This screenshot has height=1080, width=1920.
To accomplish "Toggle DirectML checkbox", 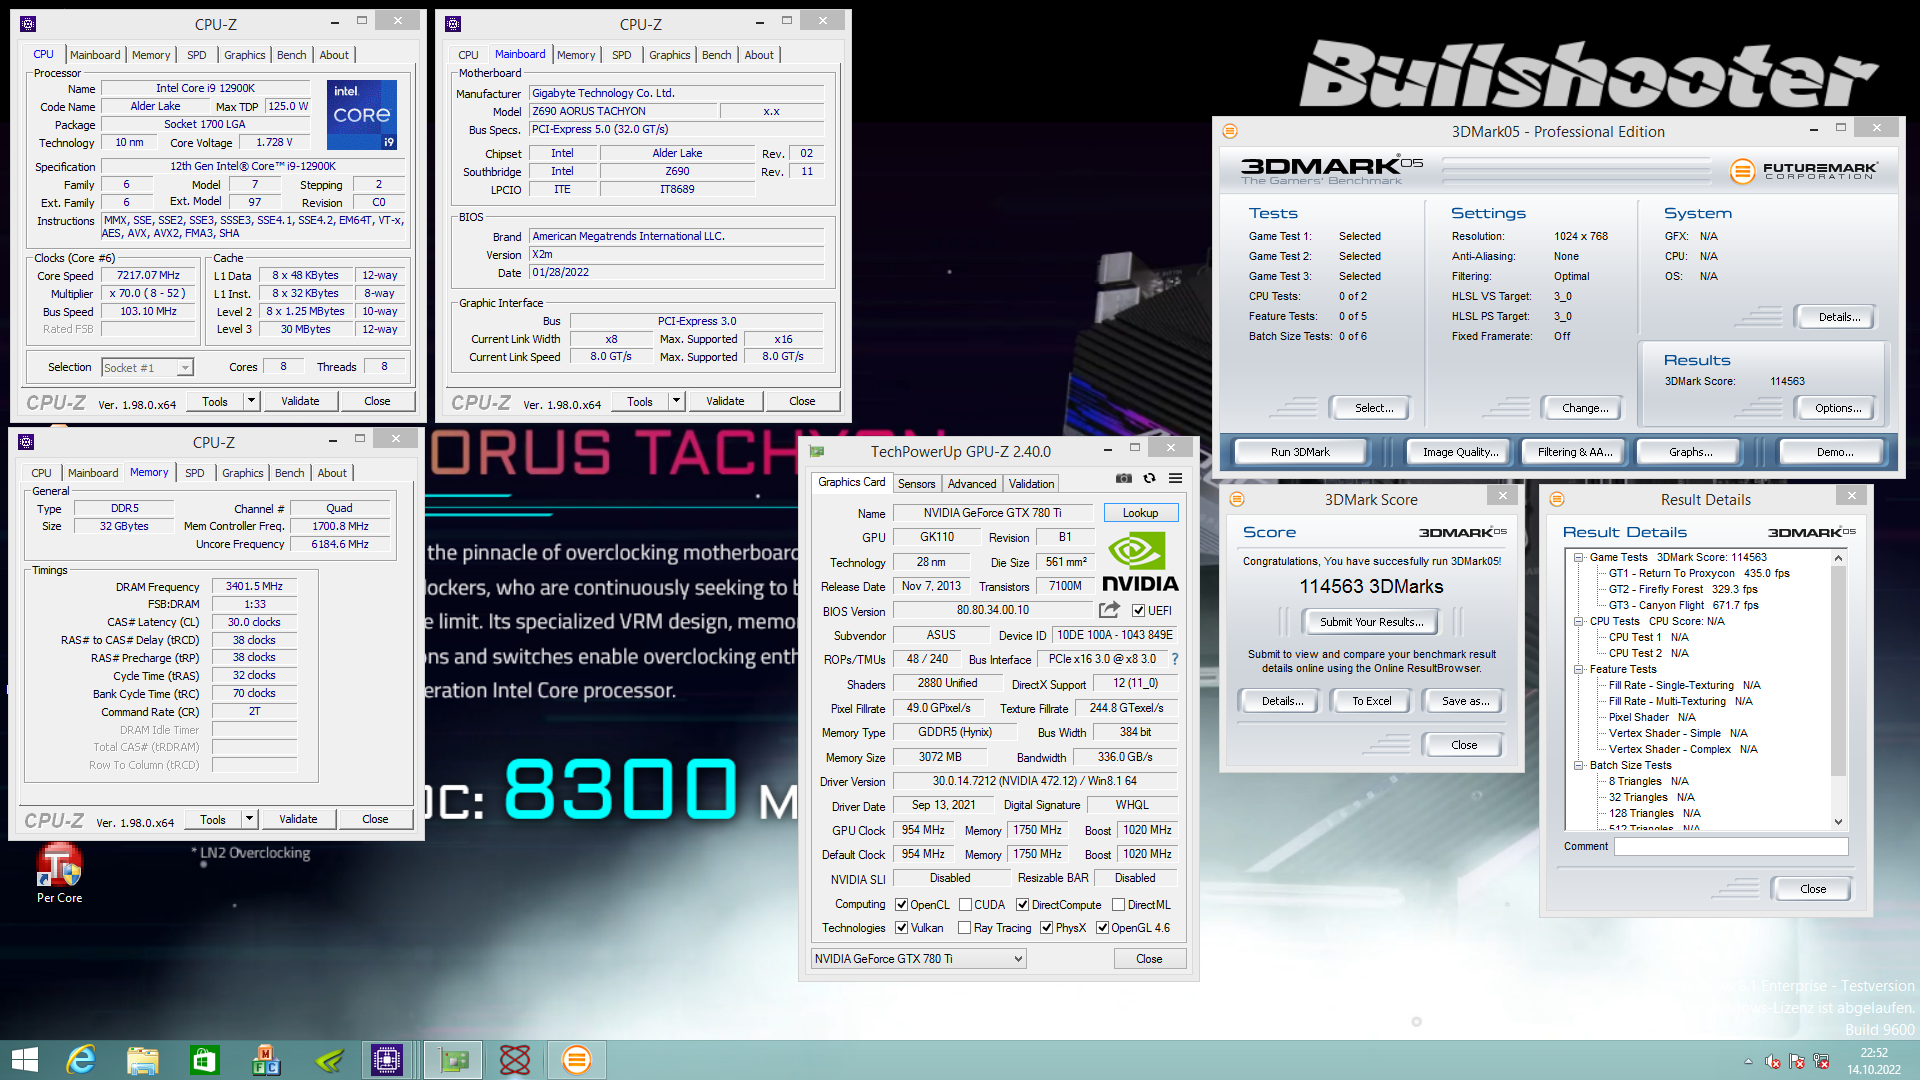I will (x=1118, y=905).
